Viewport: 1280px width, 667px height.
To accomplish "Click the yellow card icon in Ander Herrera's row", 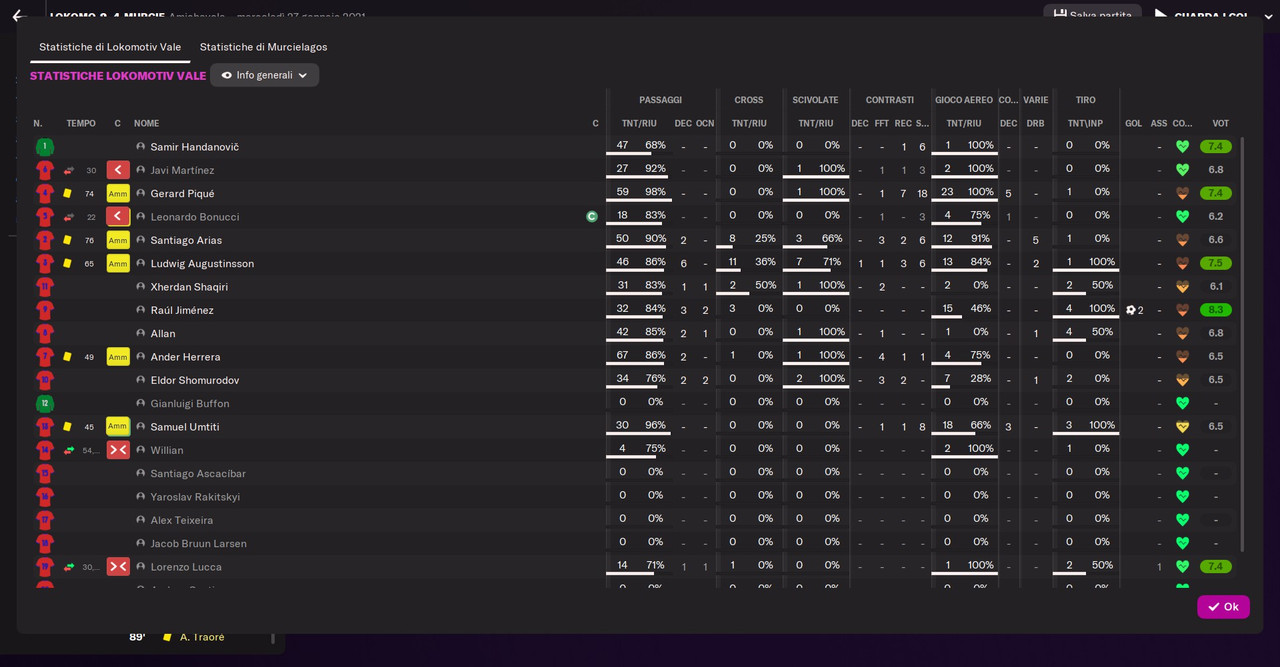I will click(68, 357).
